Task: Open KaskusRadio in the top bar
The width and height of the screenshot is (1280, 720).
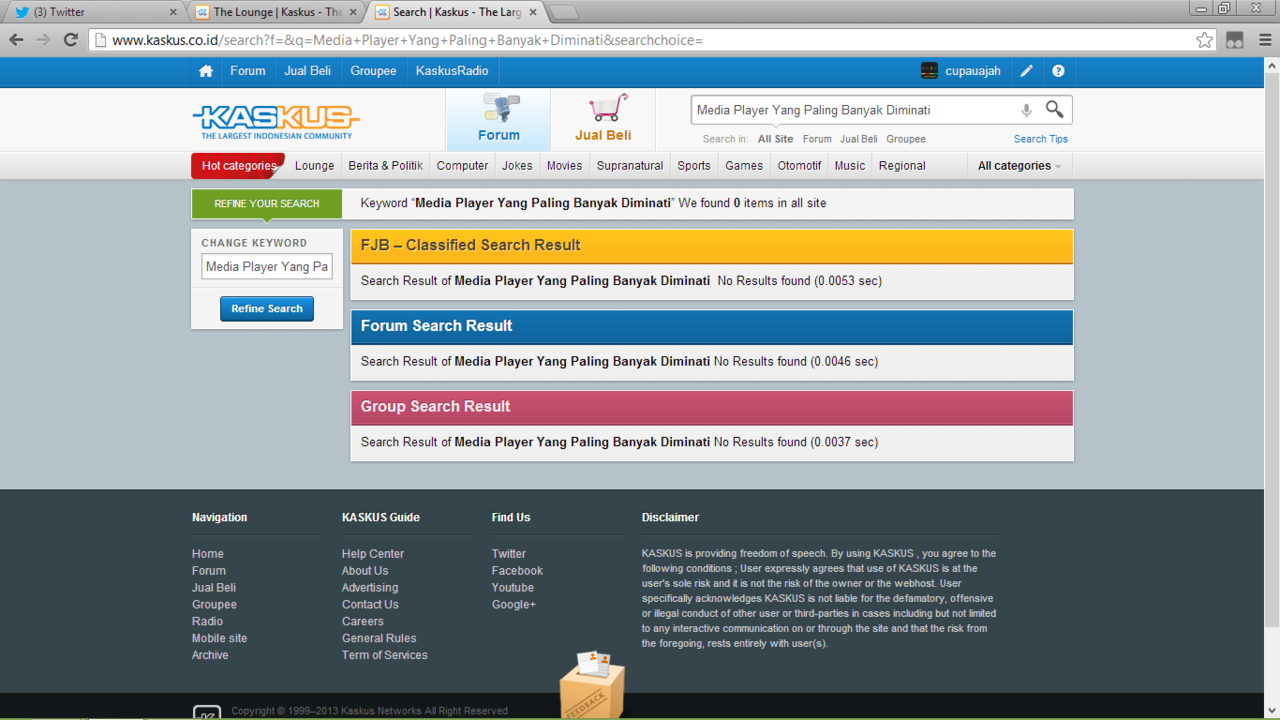Action: click(x=452, y=71)
